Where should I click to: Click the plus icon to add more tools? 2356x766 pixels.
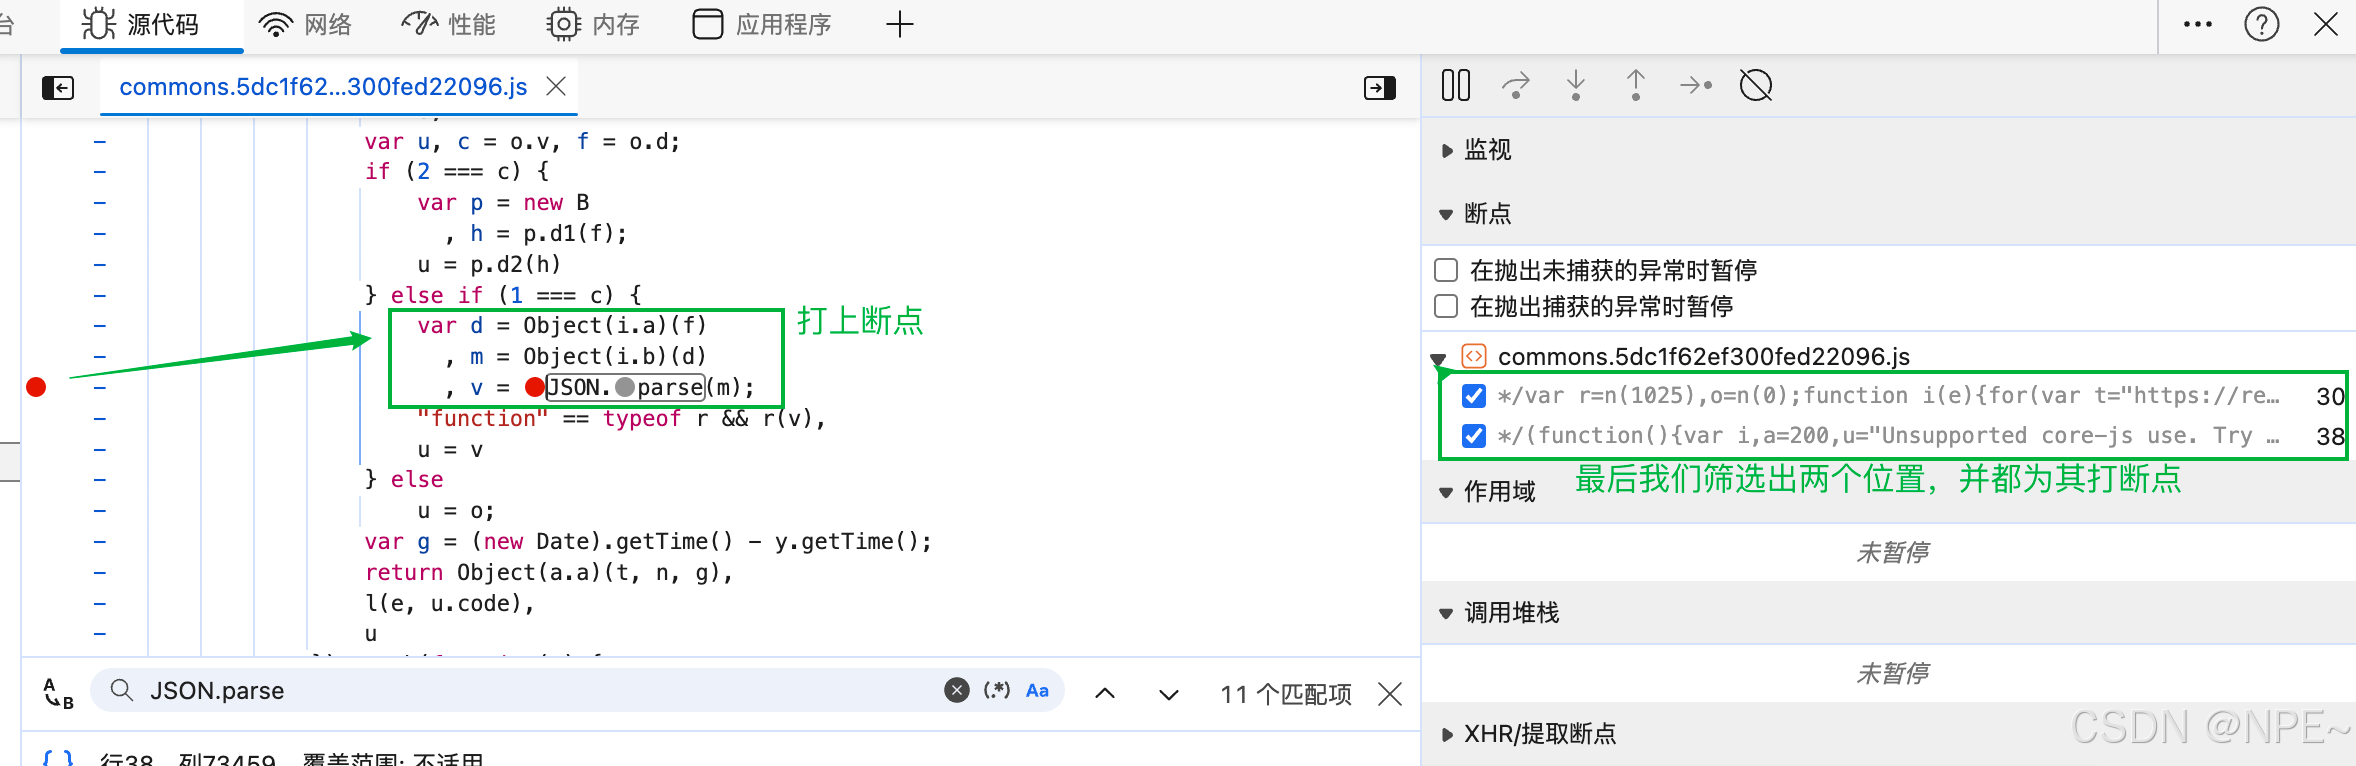click(x=900, y=24)
